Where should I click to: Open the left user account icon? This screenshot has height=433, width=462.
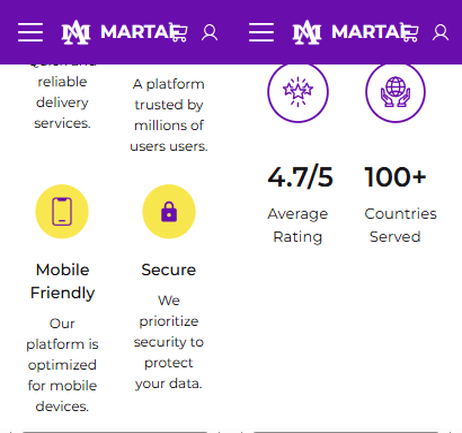[x=210, y=33]
